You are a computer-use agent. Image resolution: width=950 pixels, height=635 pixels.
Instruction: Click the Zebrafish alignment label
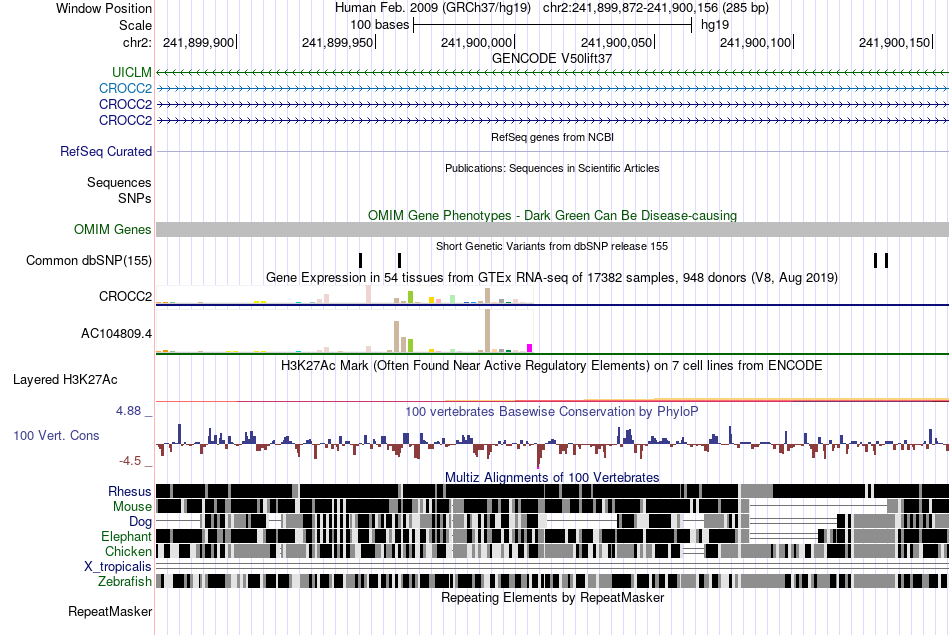tap(125, 582)
